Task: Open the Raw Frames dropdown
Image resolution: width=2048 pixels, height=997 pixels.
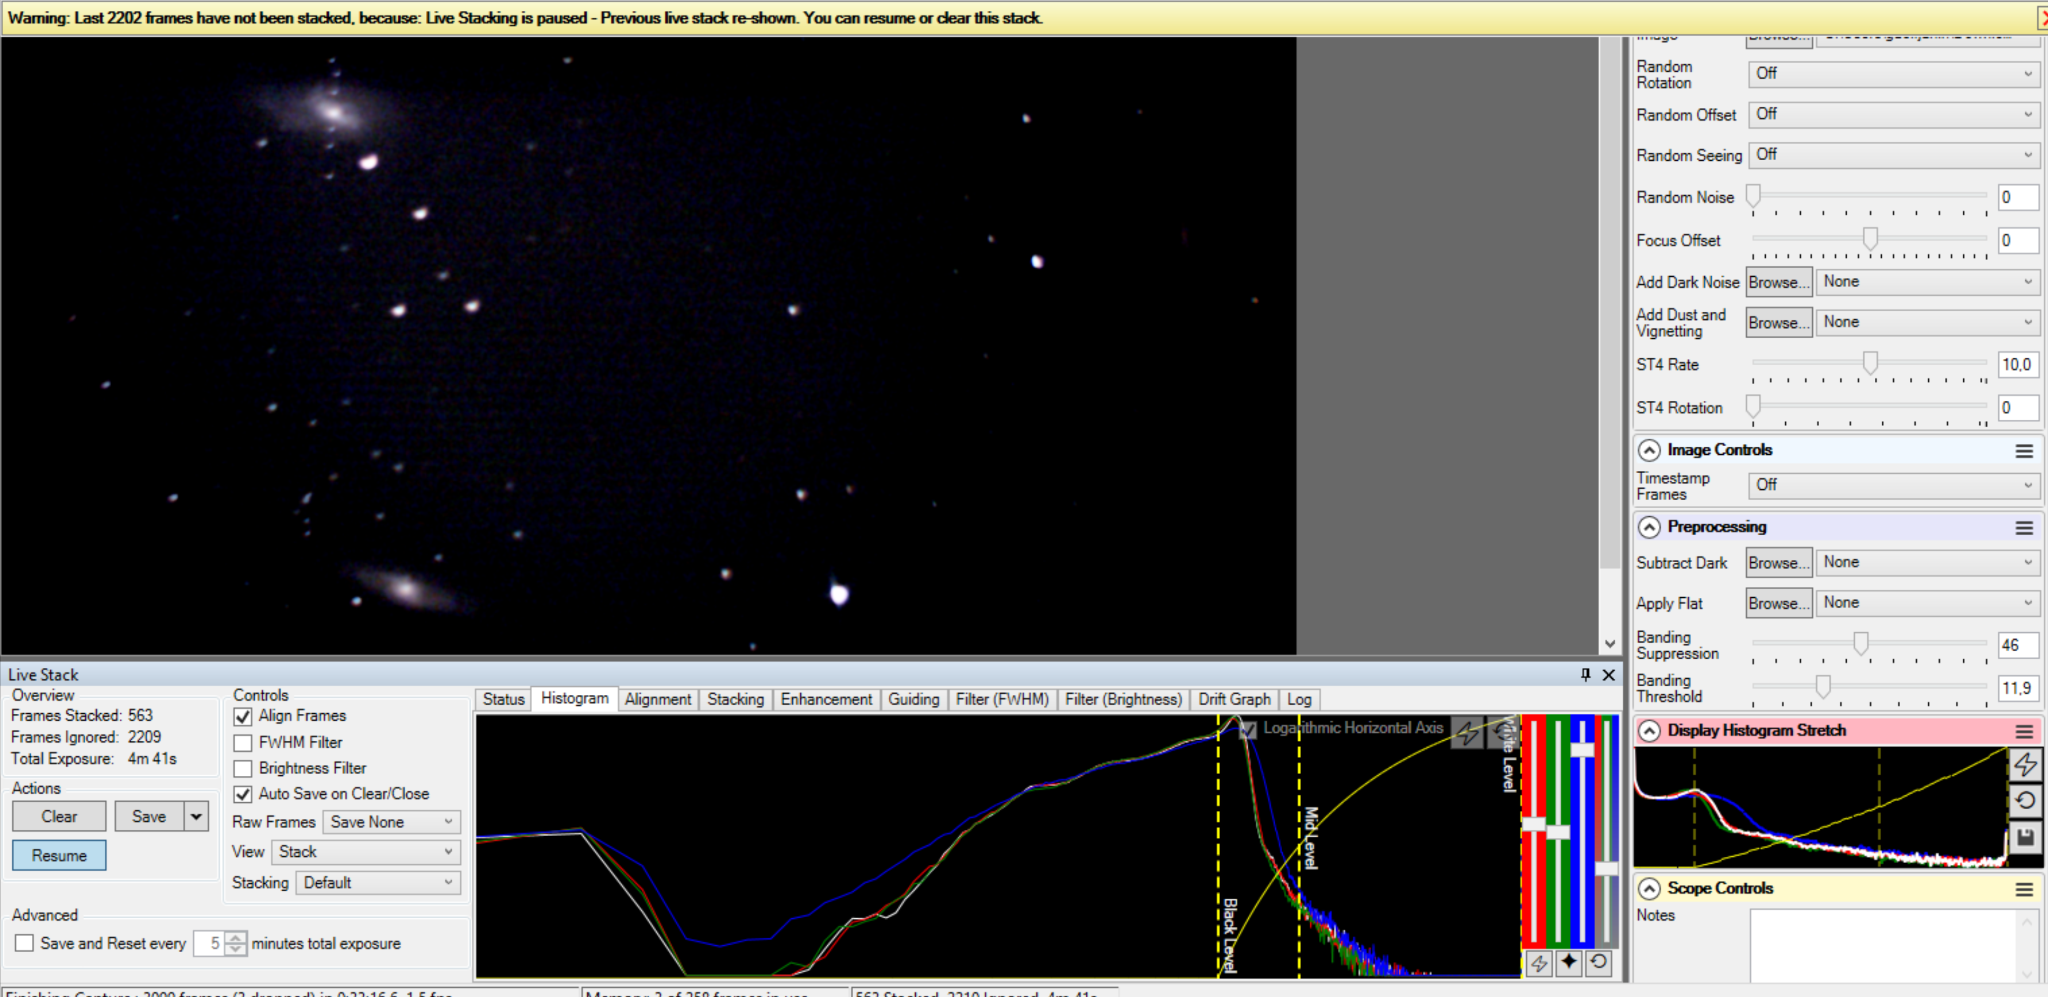Action: click(391, 822)
